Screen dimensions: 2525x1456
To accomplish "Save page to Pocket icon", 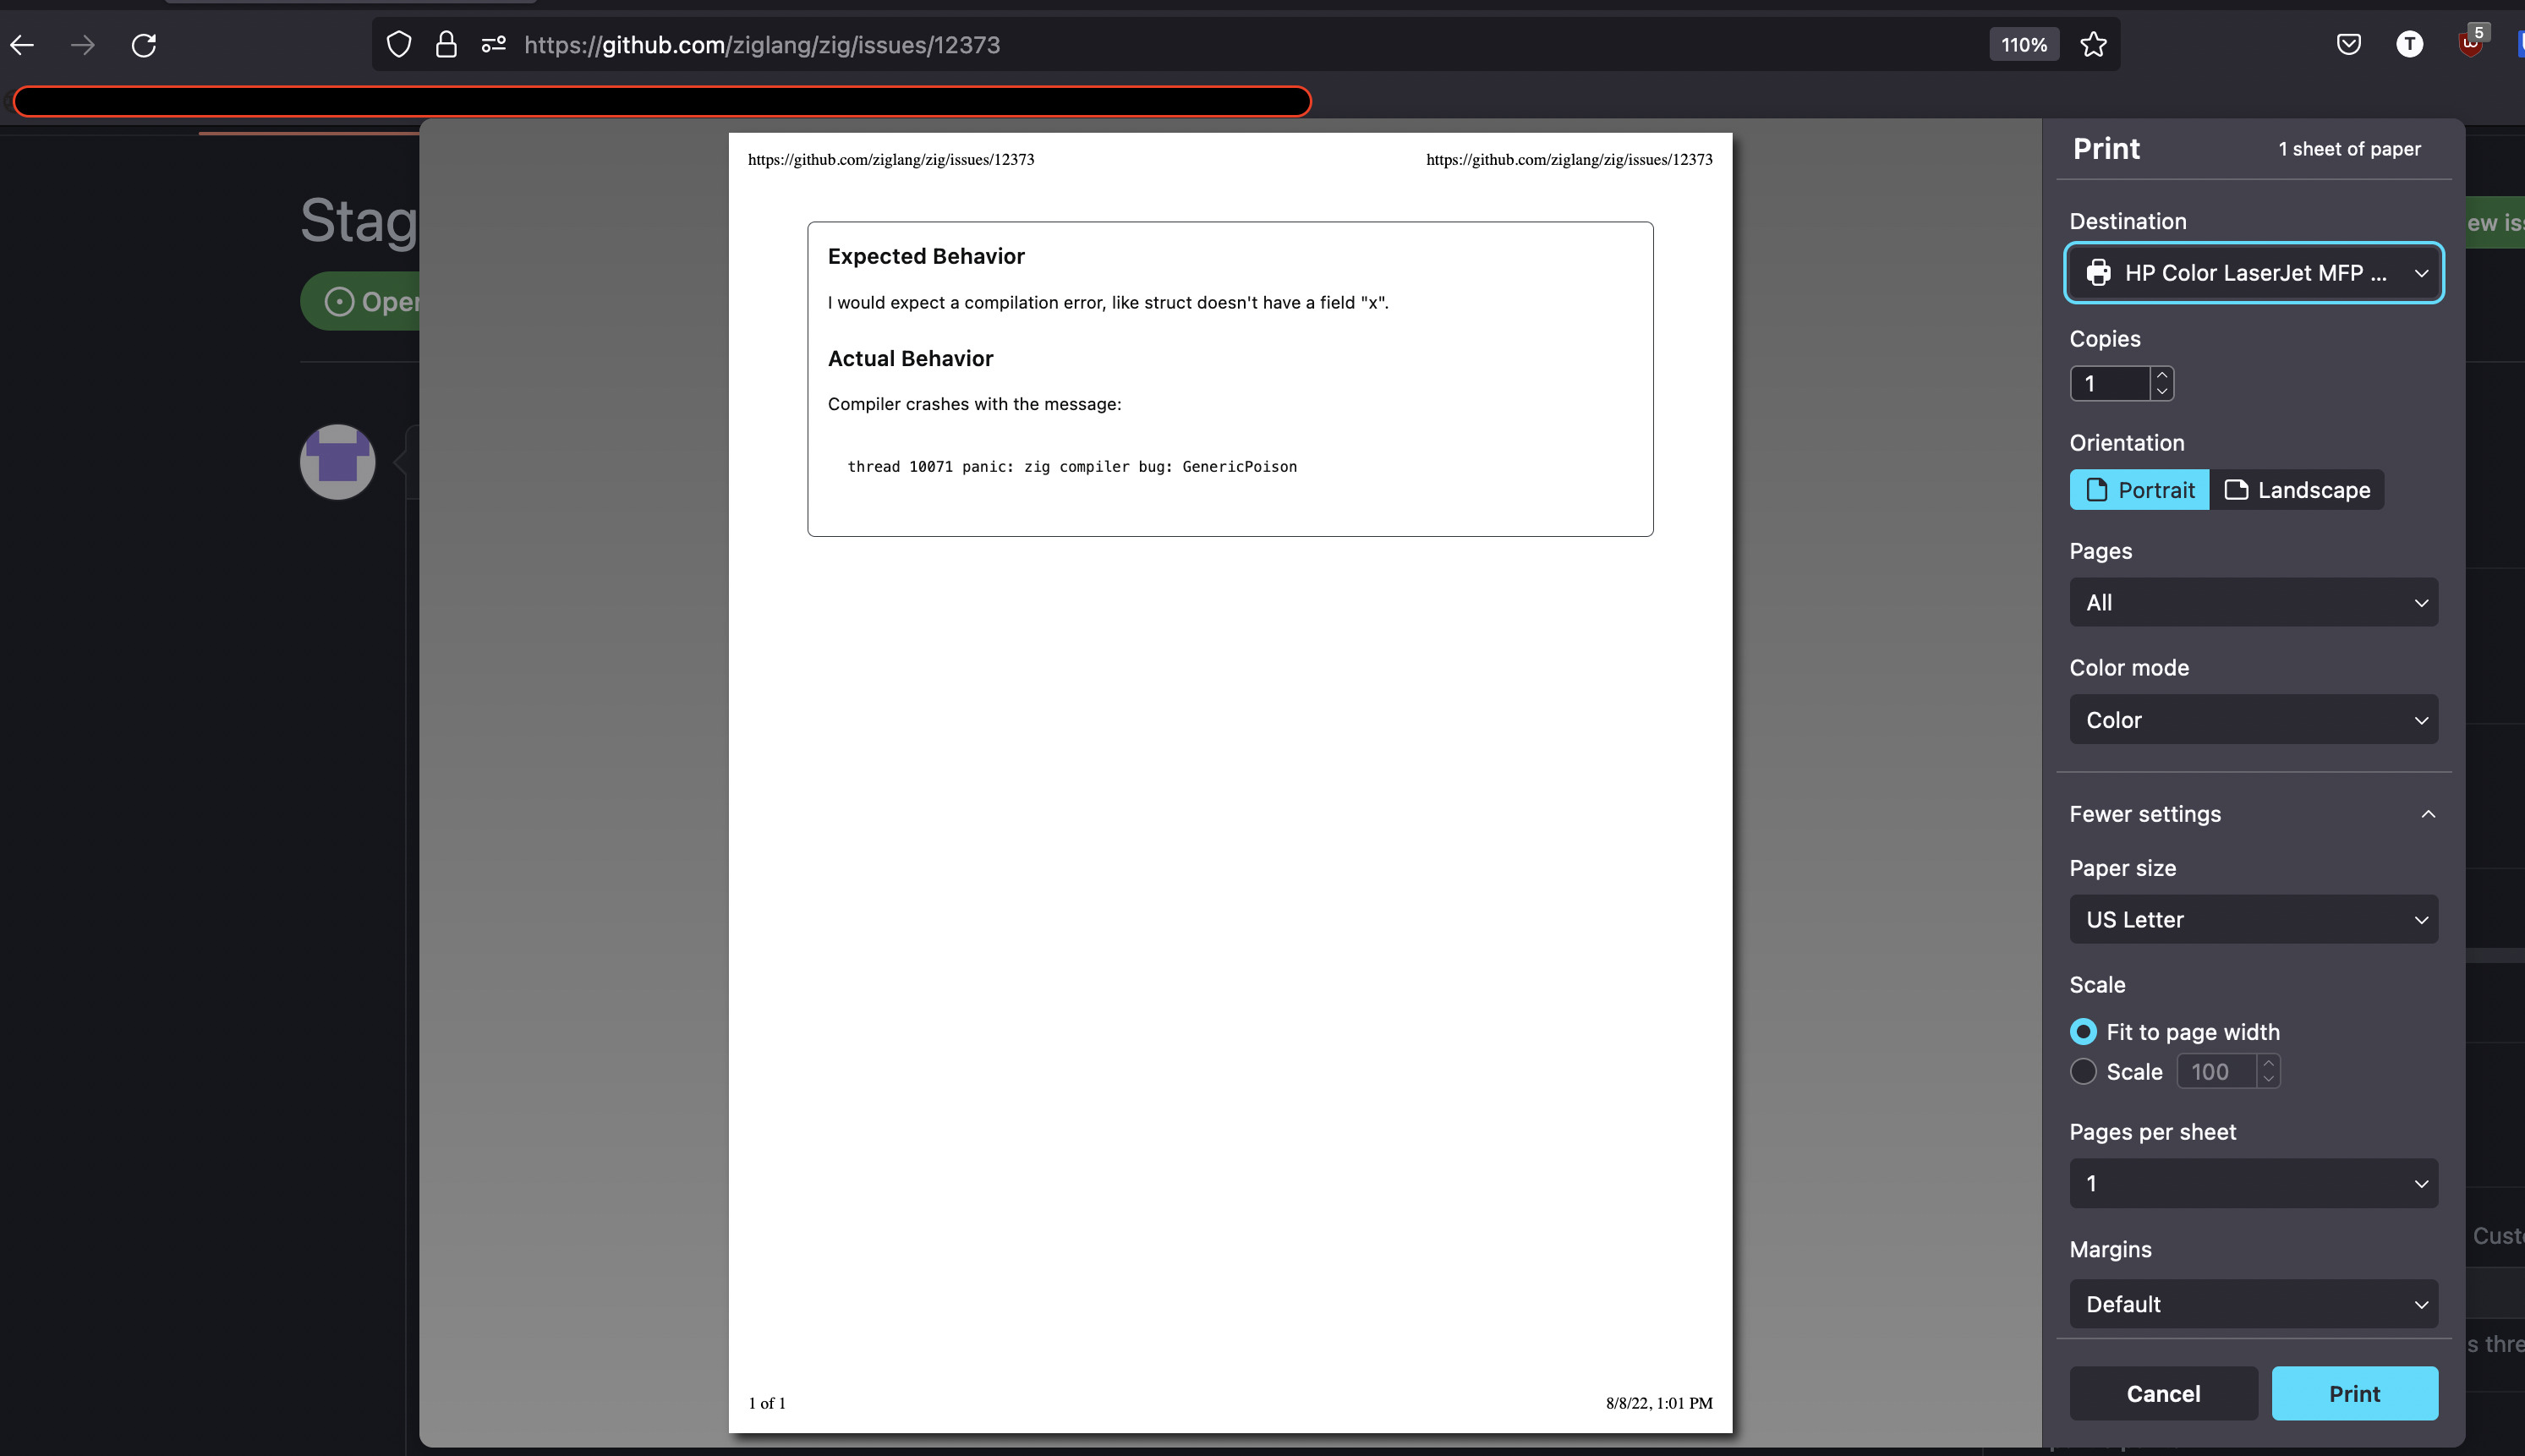I will tap(2349, 45).
